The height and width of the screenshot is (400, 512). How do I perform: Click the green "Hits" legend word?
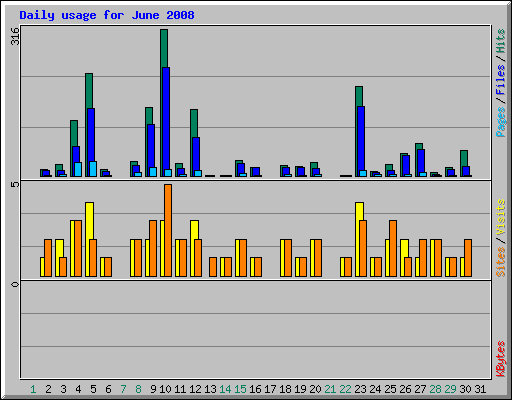pos(501,41)
